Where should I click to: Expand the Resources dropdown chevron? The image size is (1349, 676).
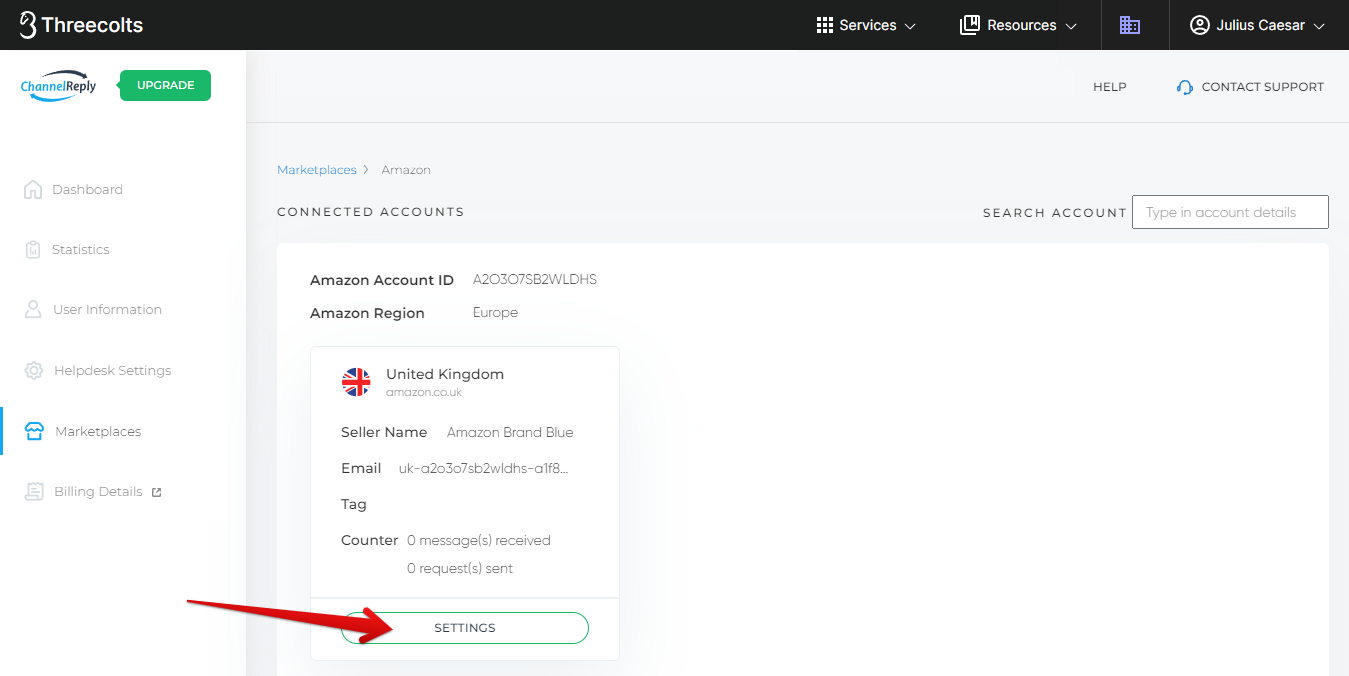(x=1071, y=26)
